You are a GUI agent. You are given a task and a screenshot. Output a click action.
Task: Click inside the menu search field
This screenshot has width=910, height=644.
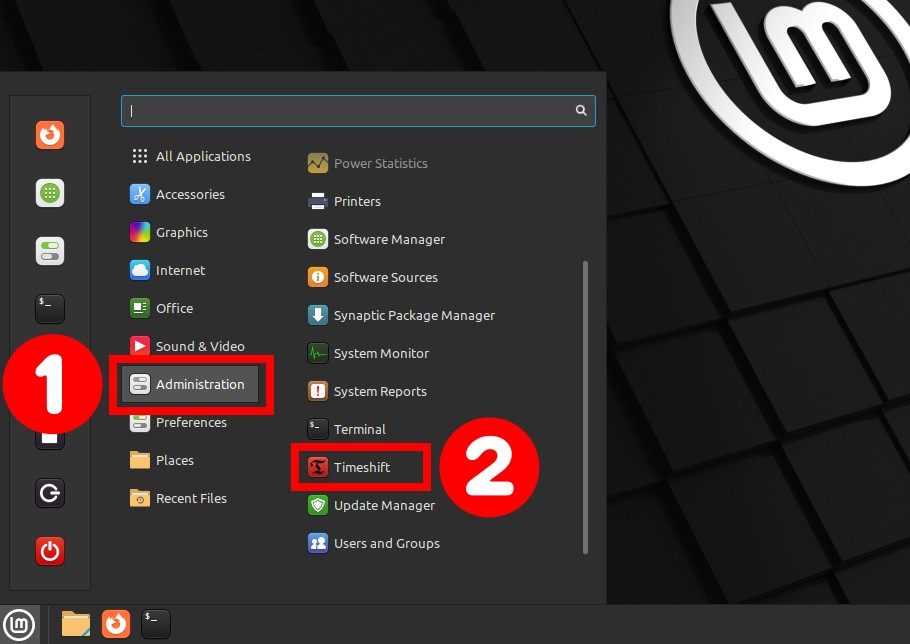coord(358,111)
